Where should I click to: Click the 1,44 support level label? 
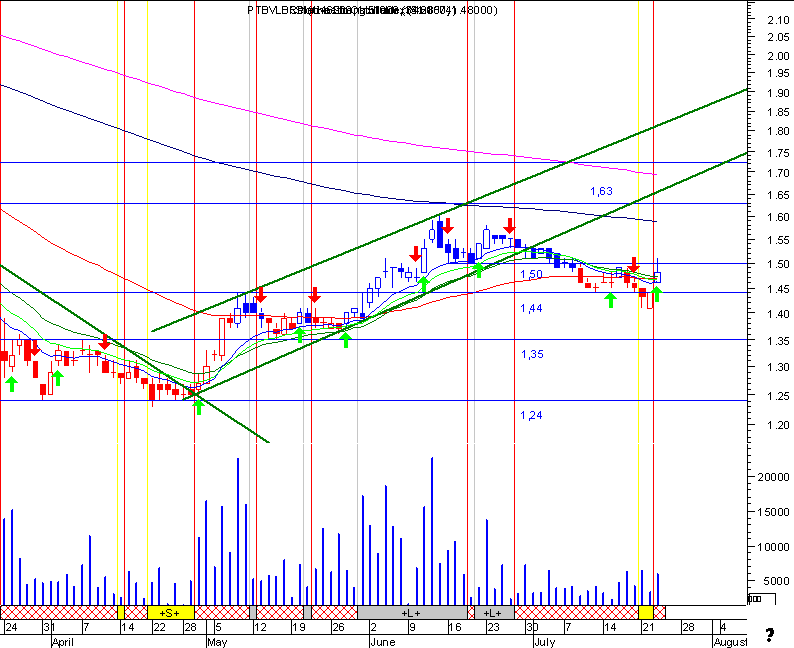[531, 308]
